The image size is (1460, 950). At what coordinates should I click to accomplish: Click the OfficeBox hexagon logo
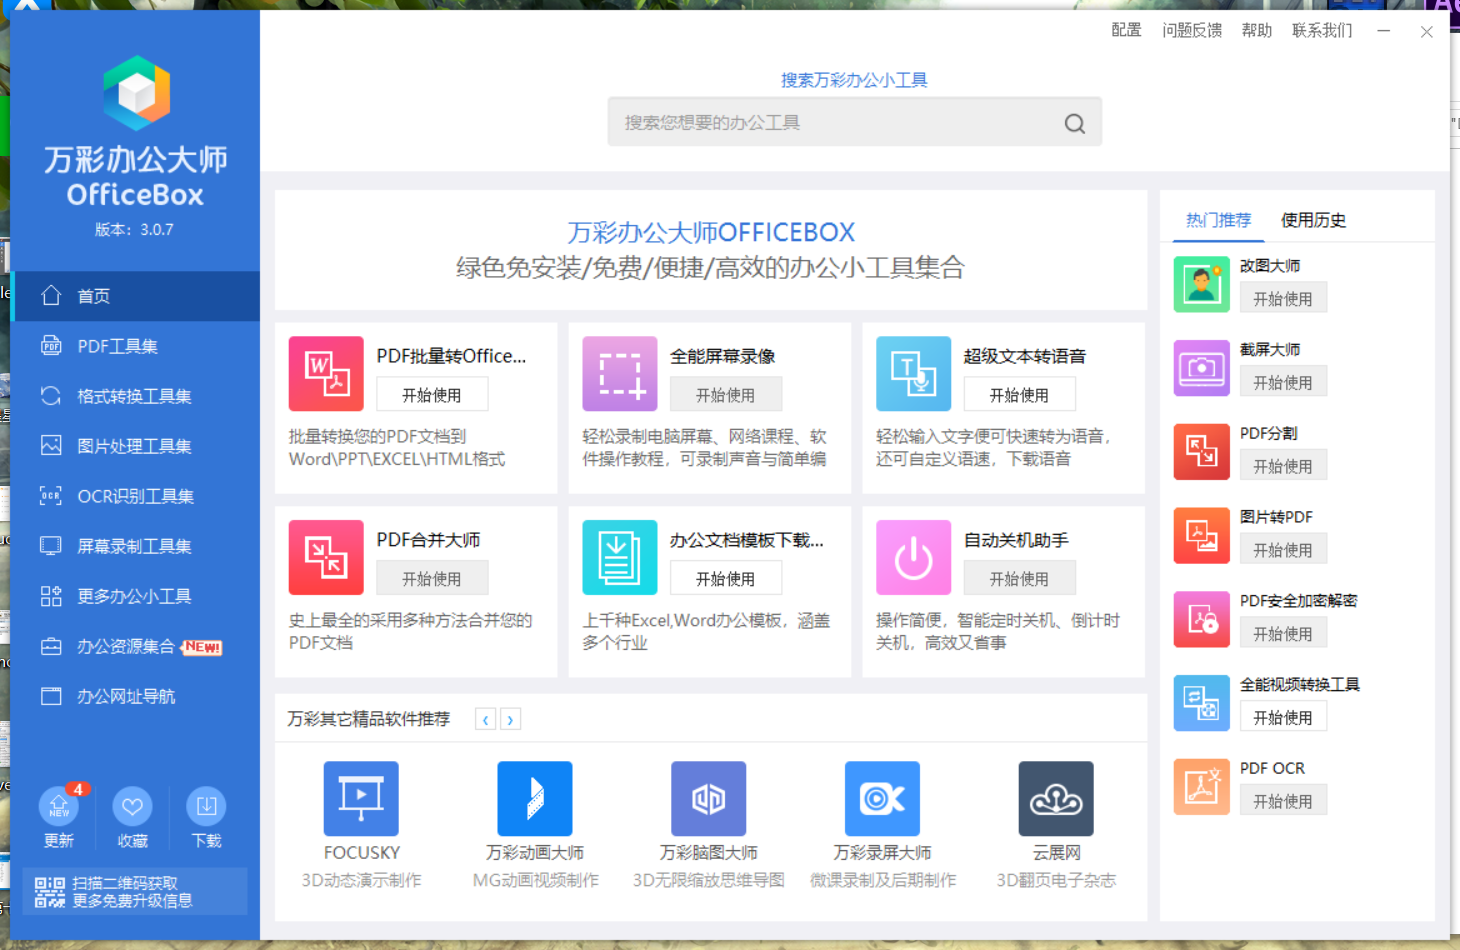click(137, 93)
